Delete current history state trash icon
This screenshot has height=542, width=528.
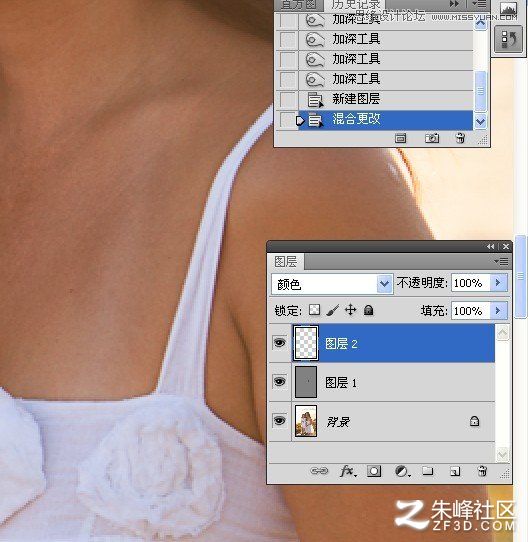[460, 138]
